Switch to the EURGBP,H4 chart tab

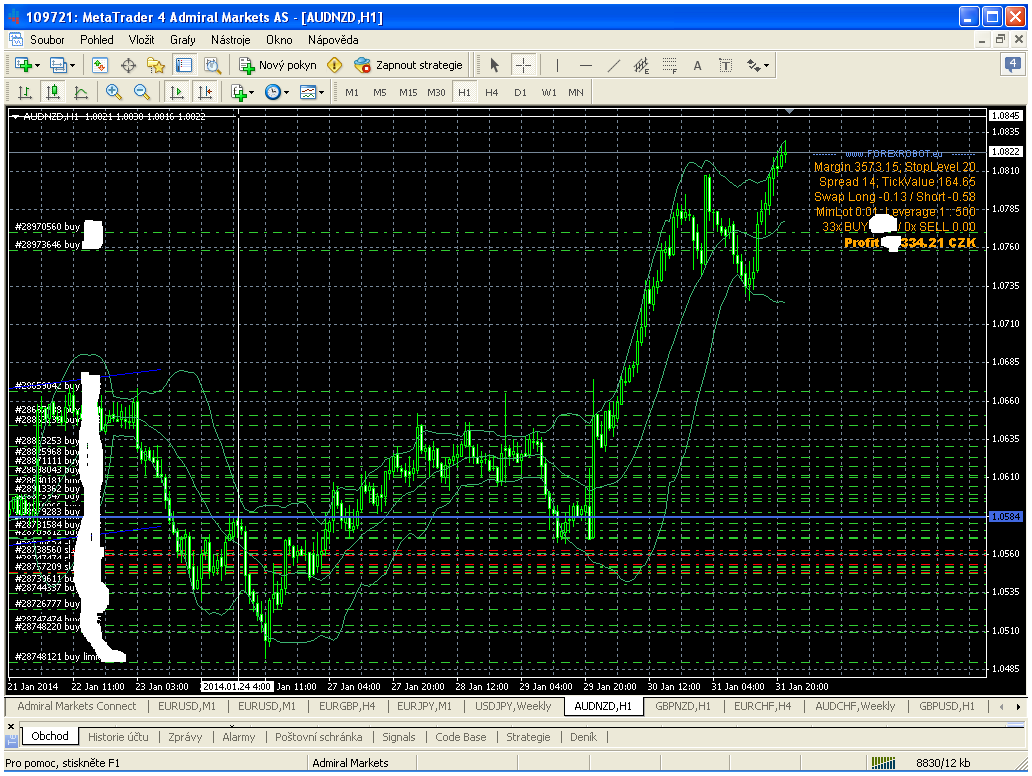click(347, 706)
